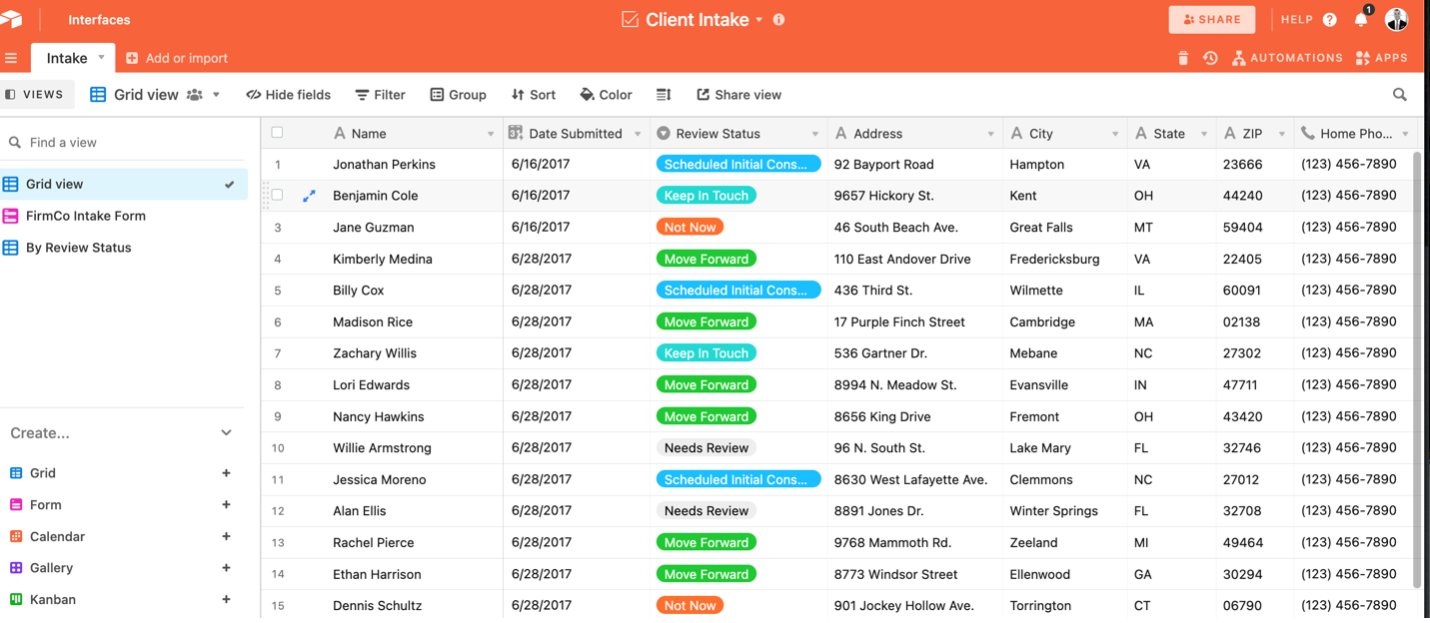The image size is (1430, 623).
Task: Check the Benjamin Cole row checkbox
Action: 278,196
